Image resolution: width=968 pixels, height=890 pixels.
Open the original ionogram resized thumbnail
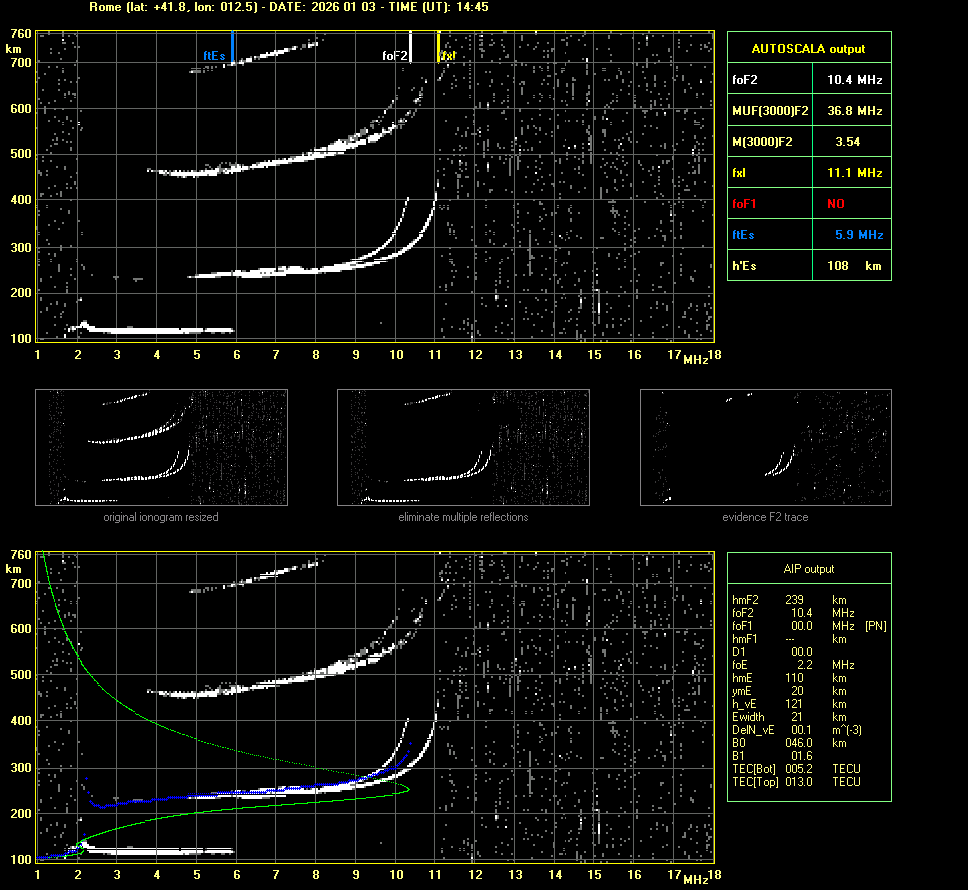click(161, 447)
